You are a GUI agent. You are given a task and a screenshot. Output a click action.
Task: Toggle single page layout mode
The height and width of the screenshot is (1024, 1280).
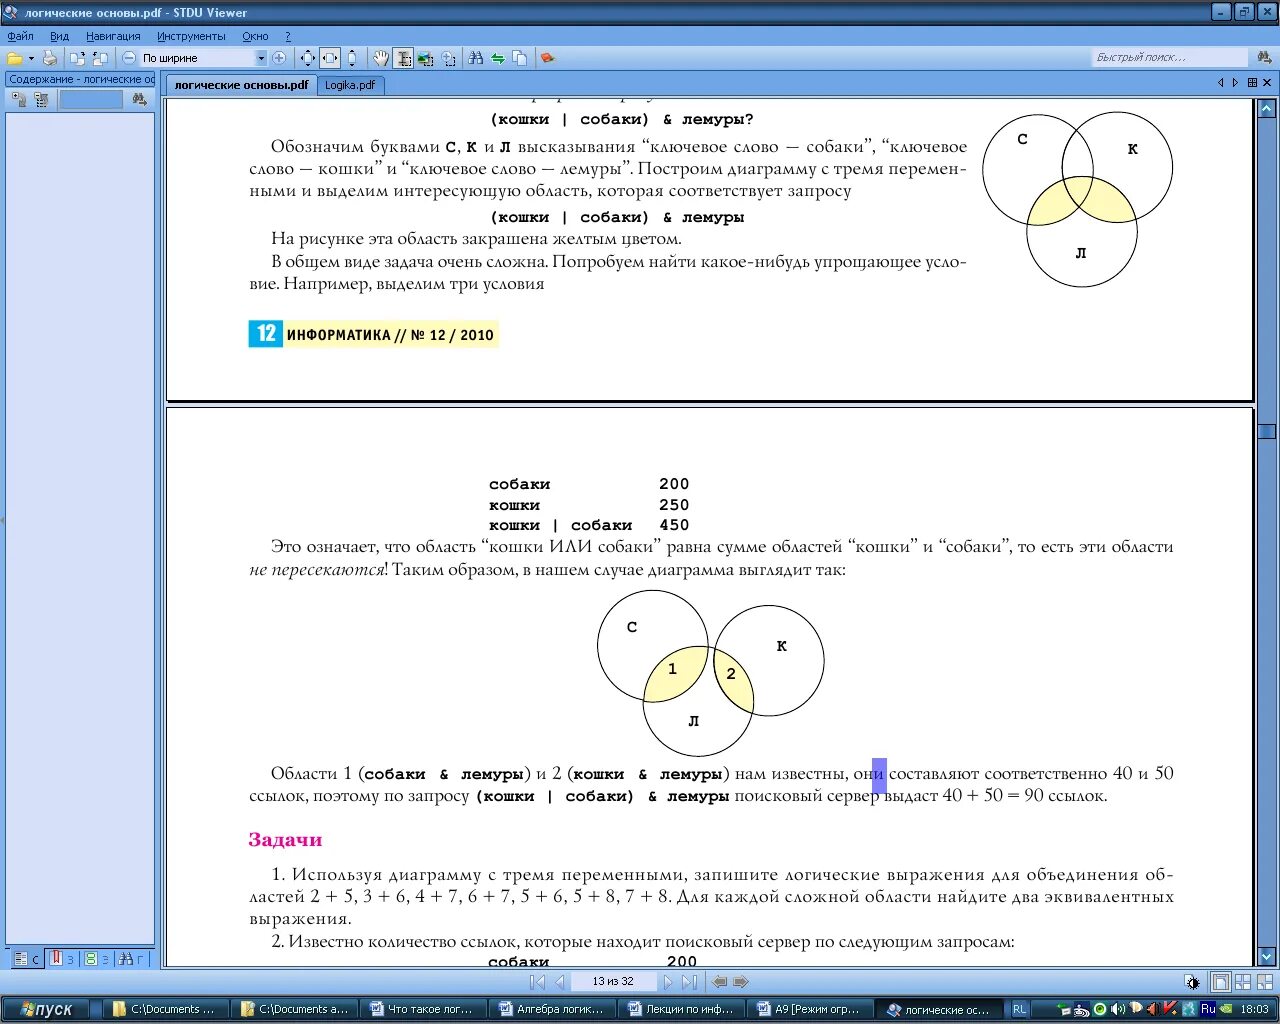click(1220, 982)
